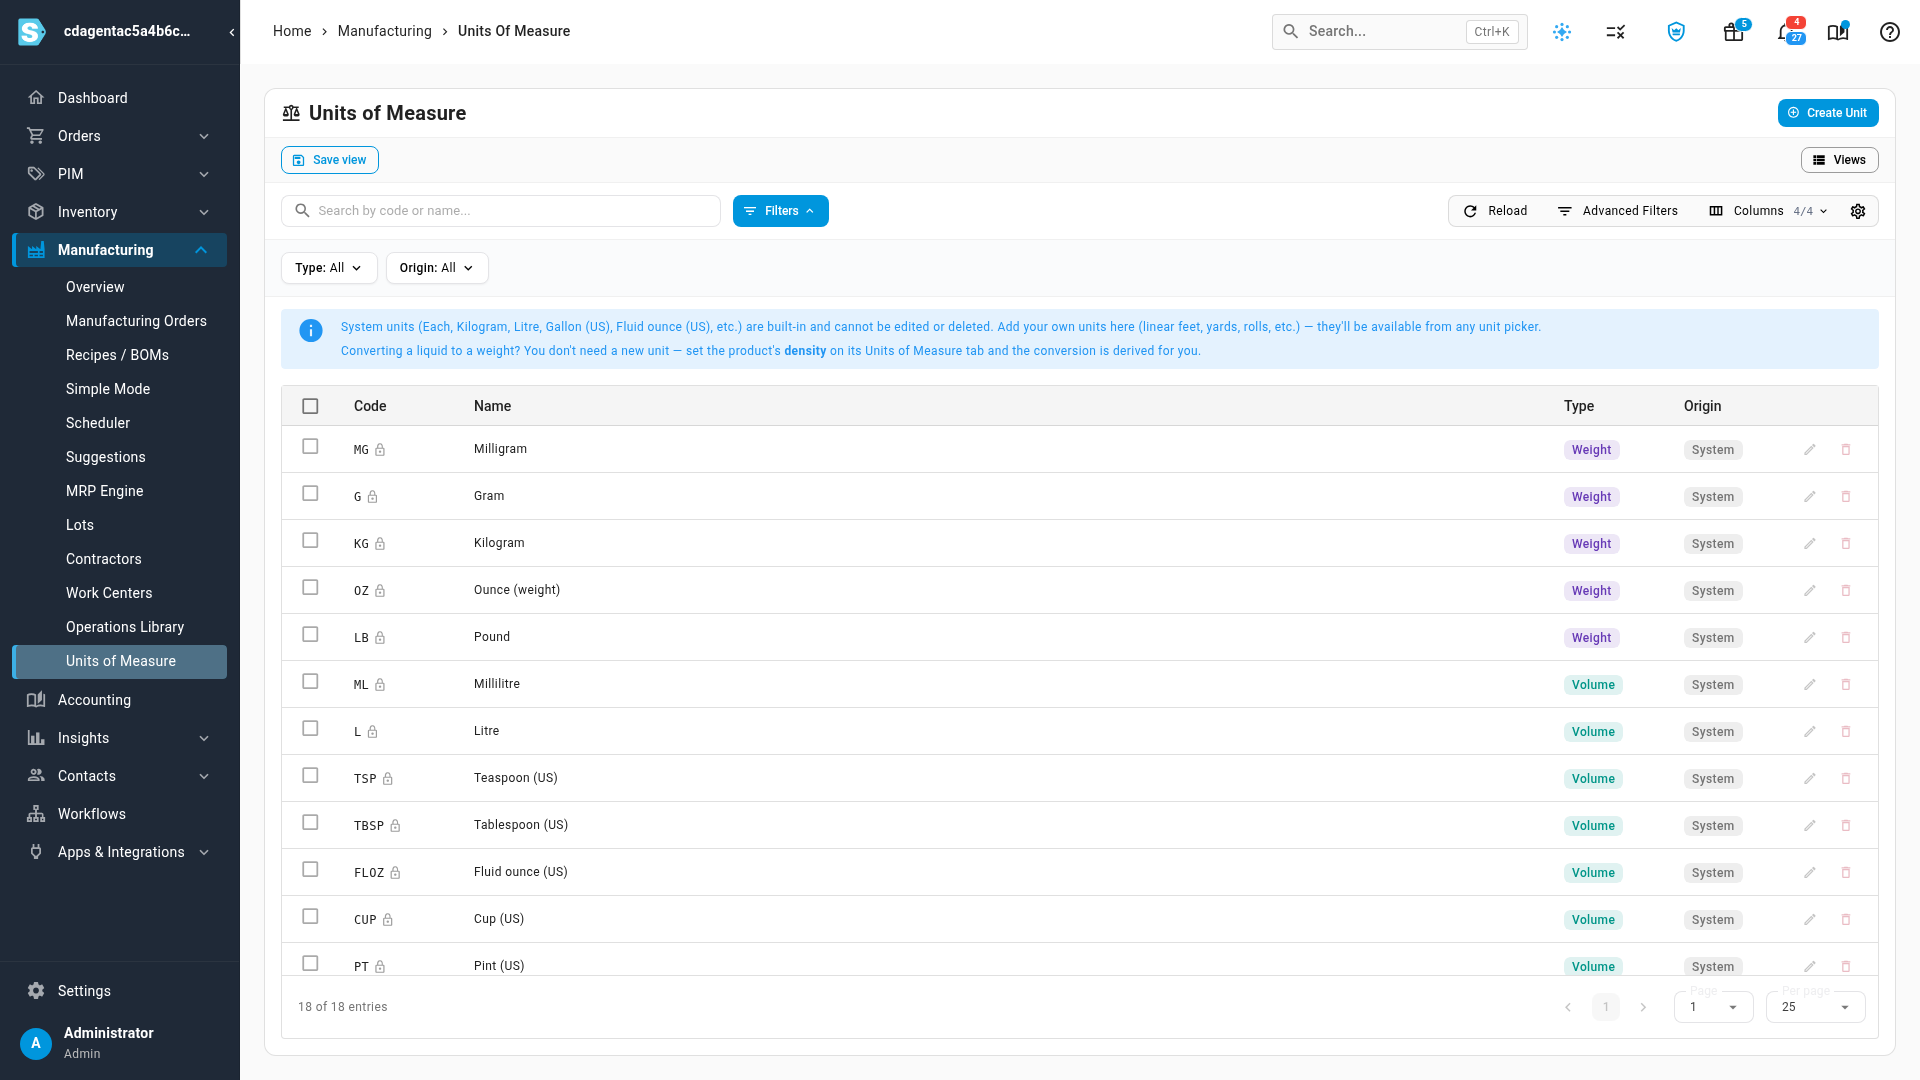
Task: Click the search by code or name field
Action: click(x=501, y=211)
